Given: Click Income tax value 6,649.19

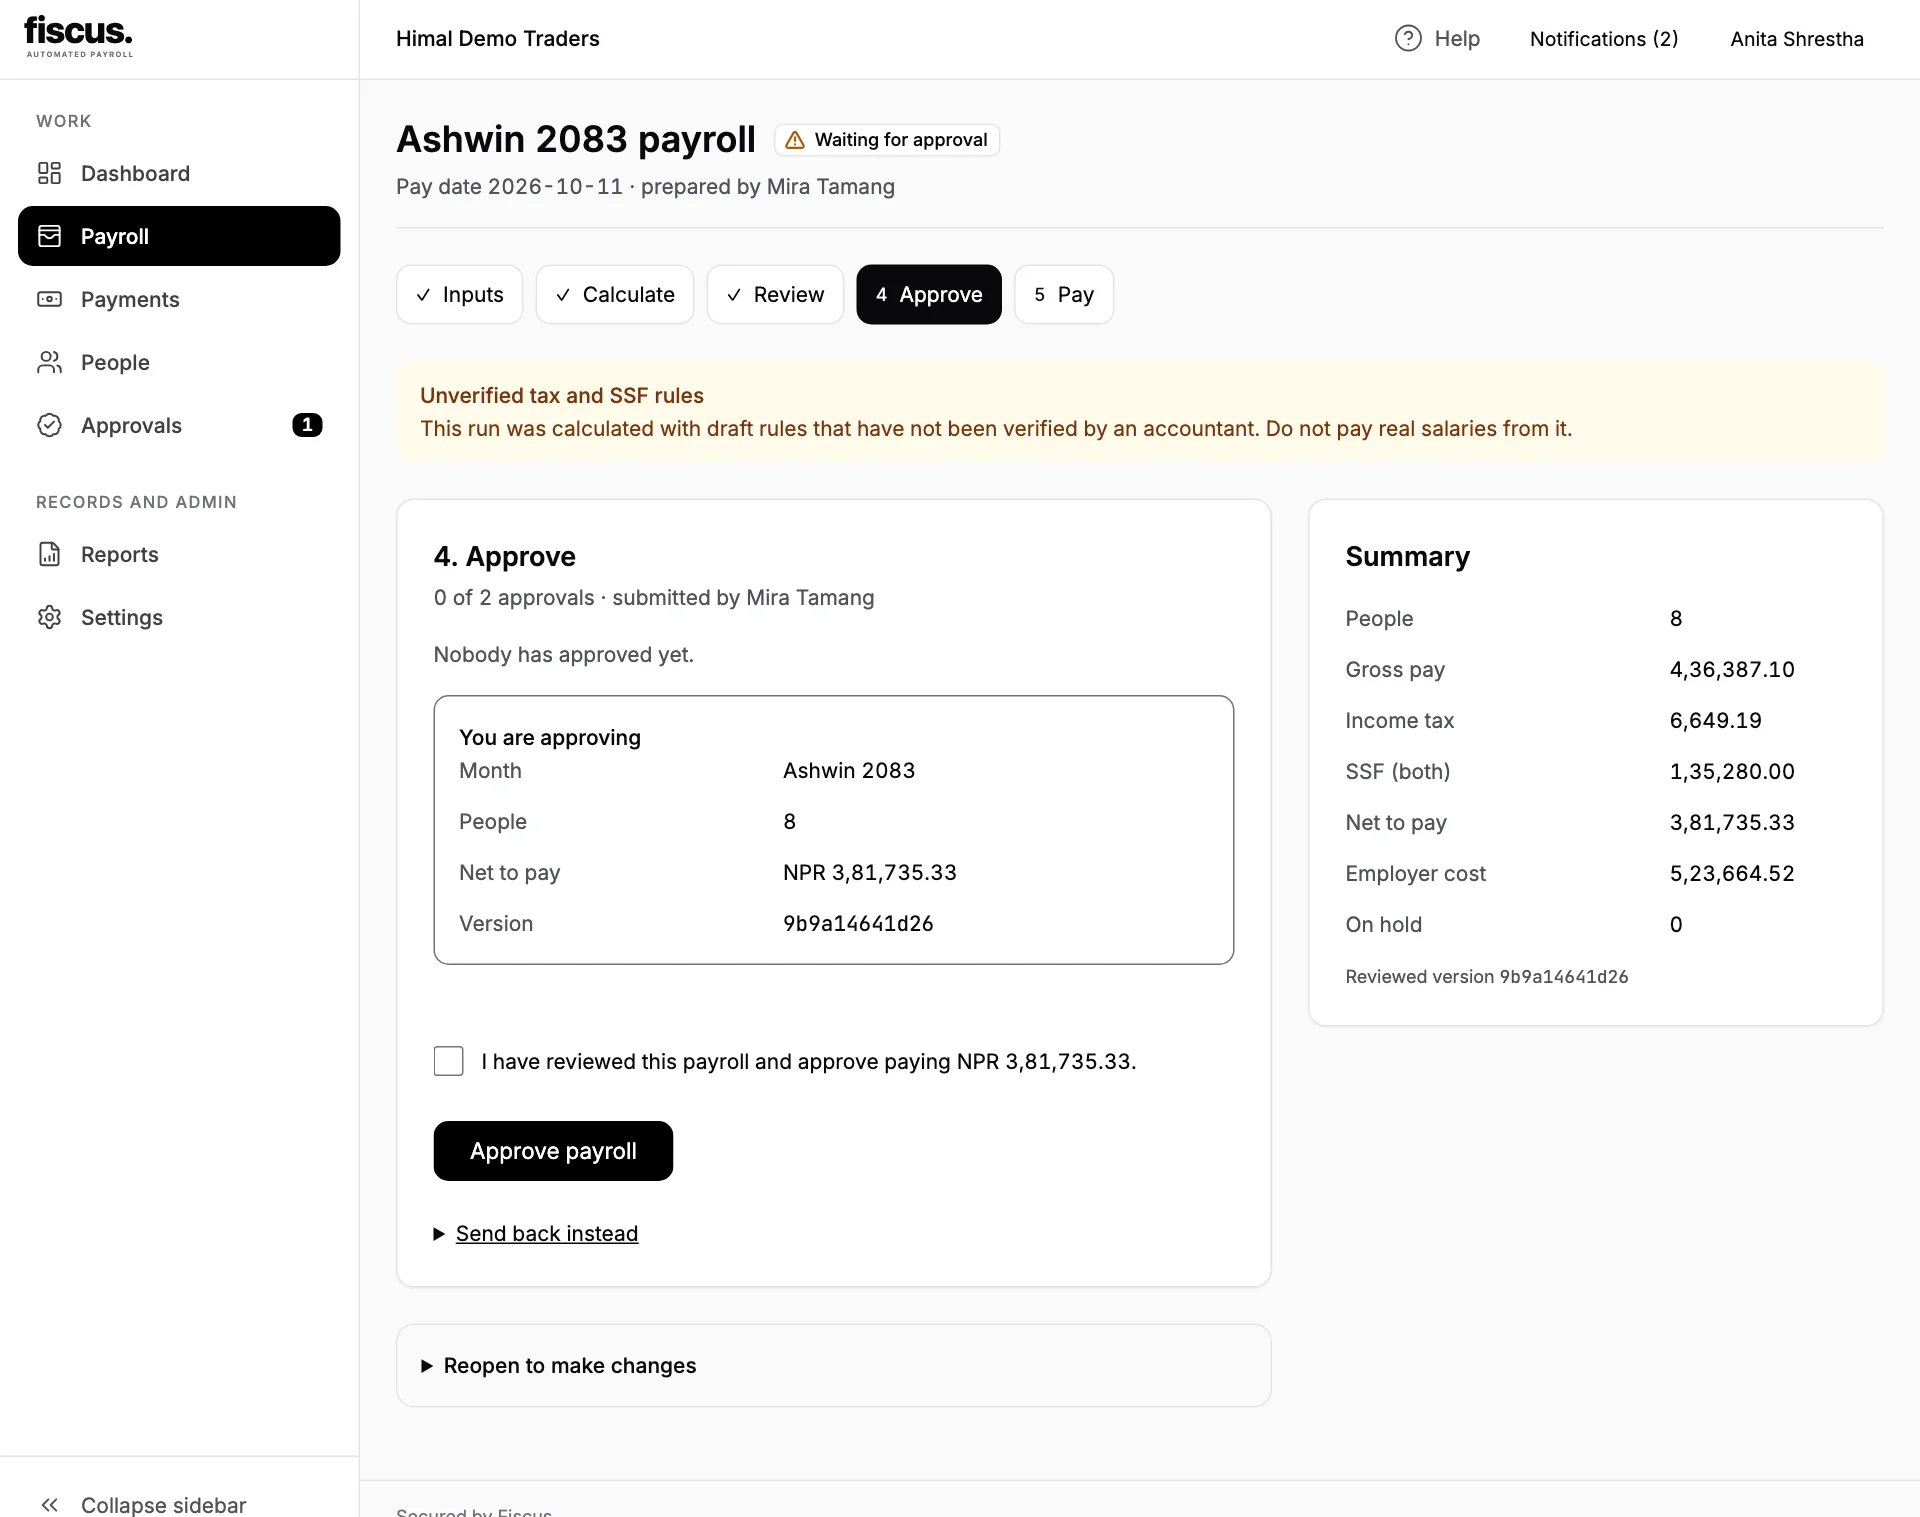Looking at the screenshot, I should (1716, 721).
